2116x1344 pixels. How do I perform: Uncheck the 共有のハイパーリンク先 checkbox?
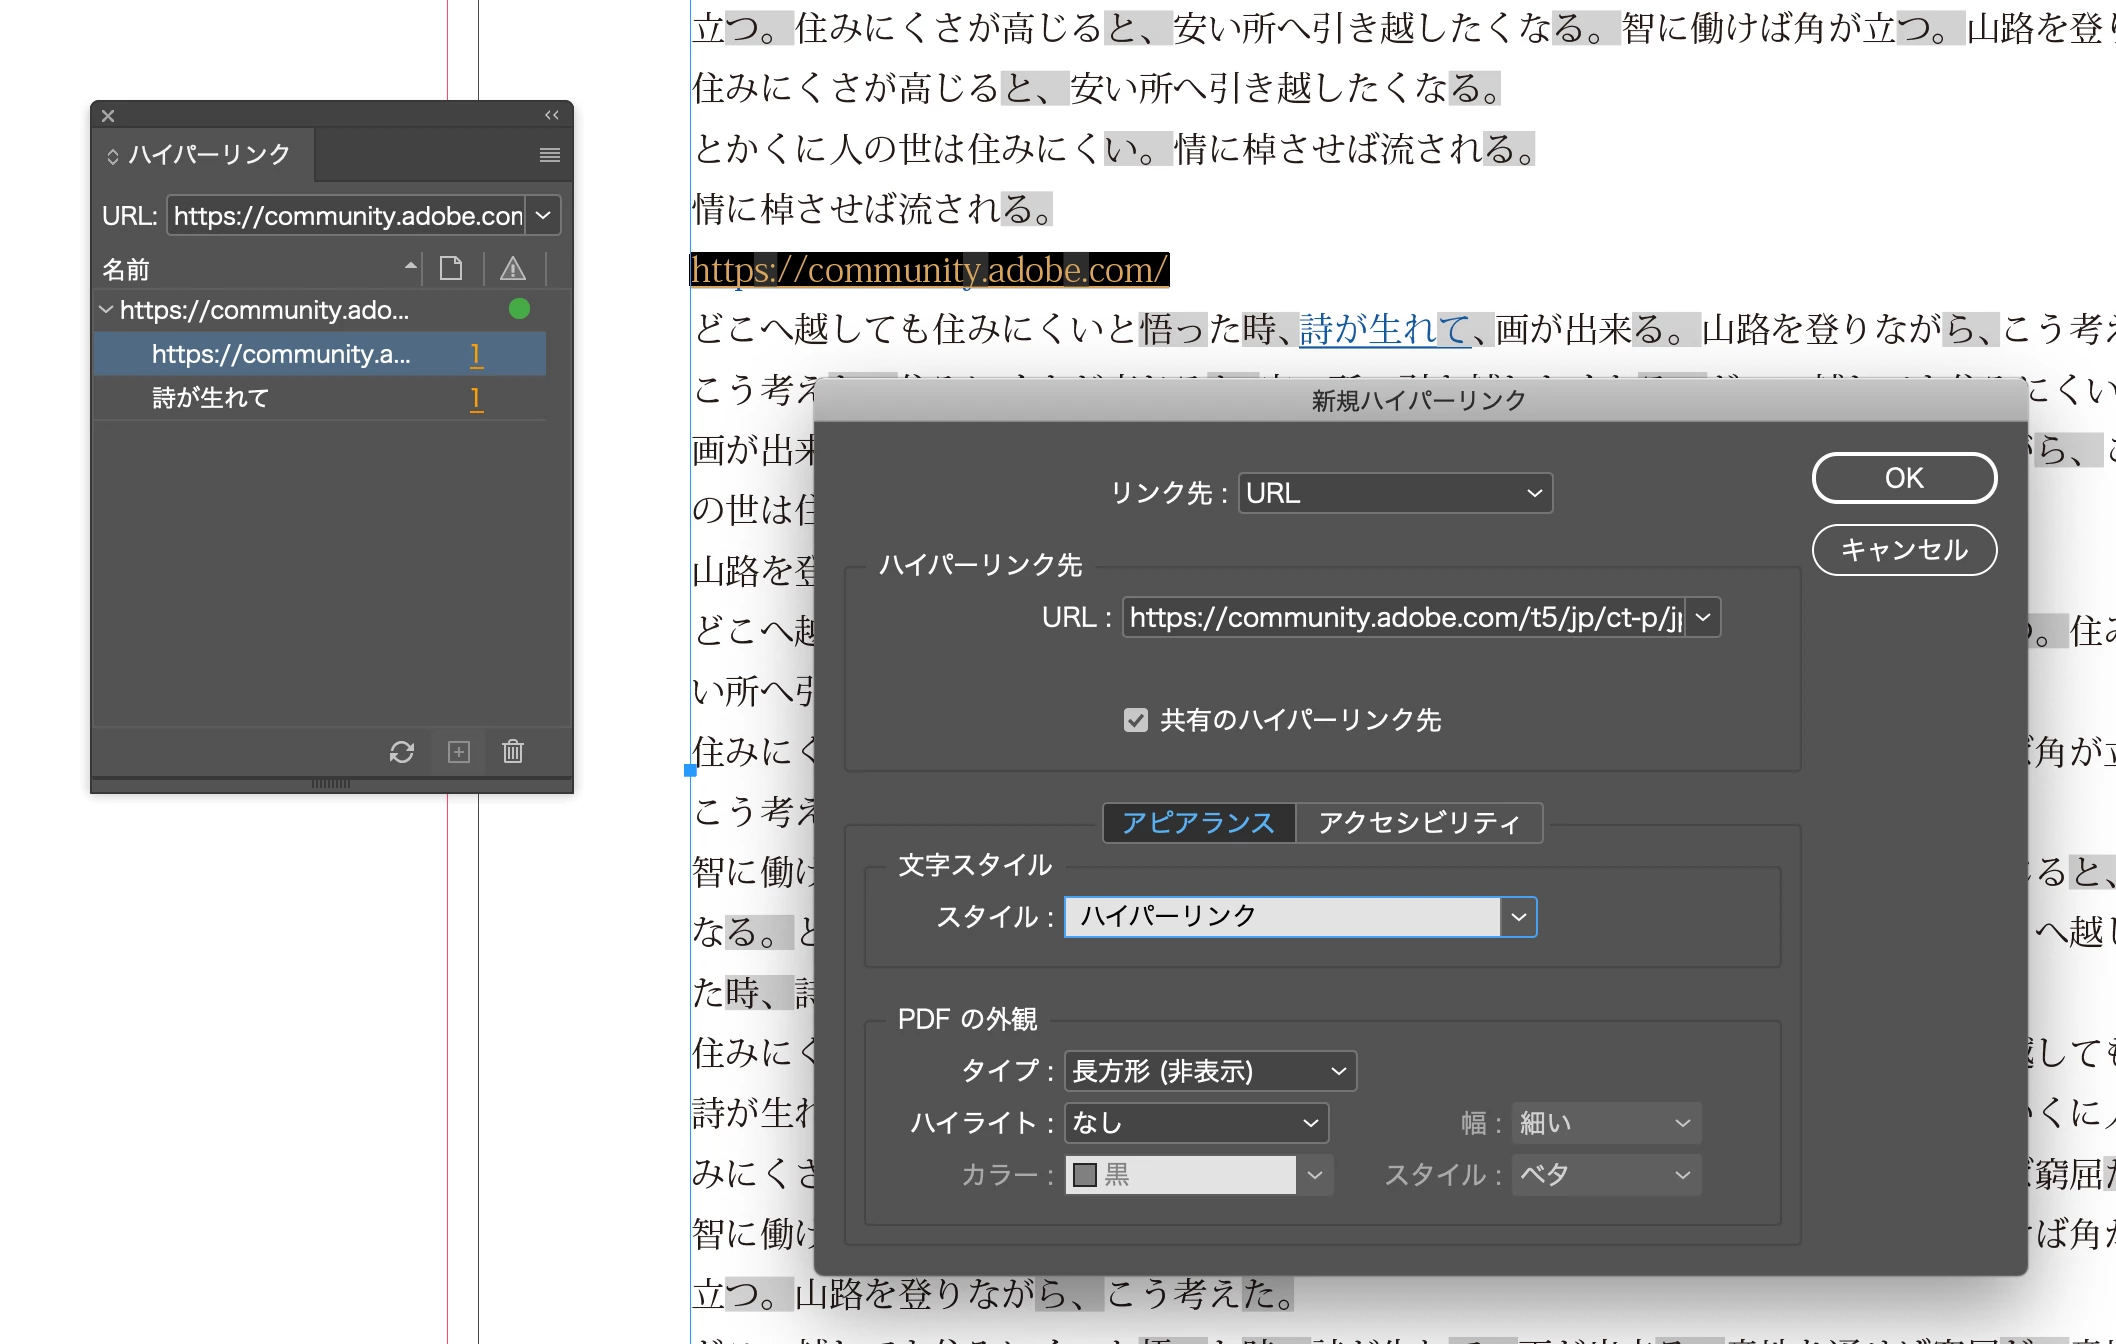pyautogui.click(x=1135, y=720)
